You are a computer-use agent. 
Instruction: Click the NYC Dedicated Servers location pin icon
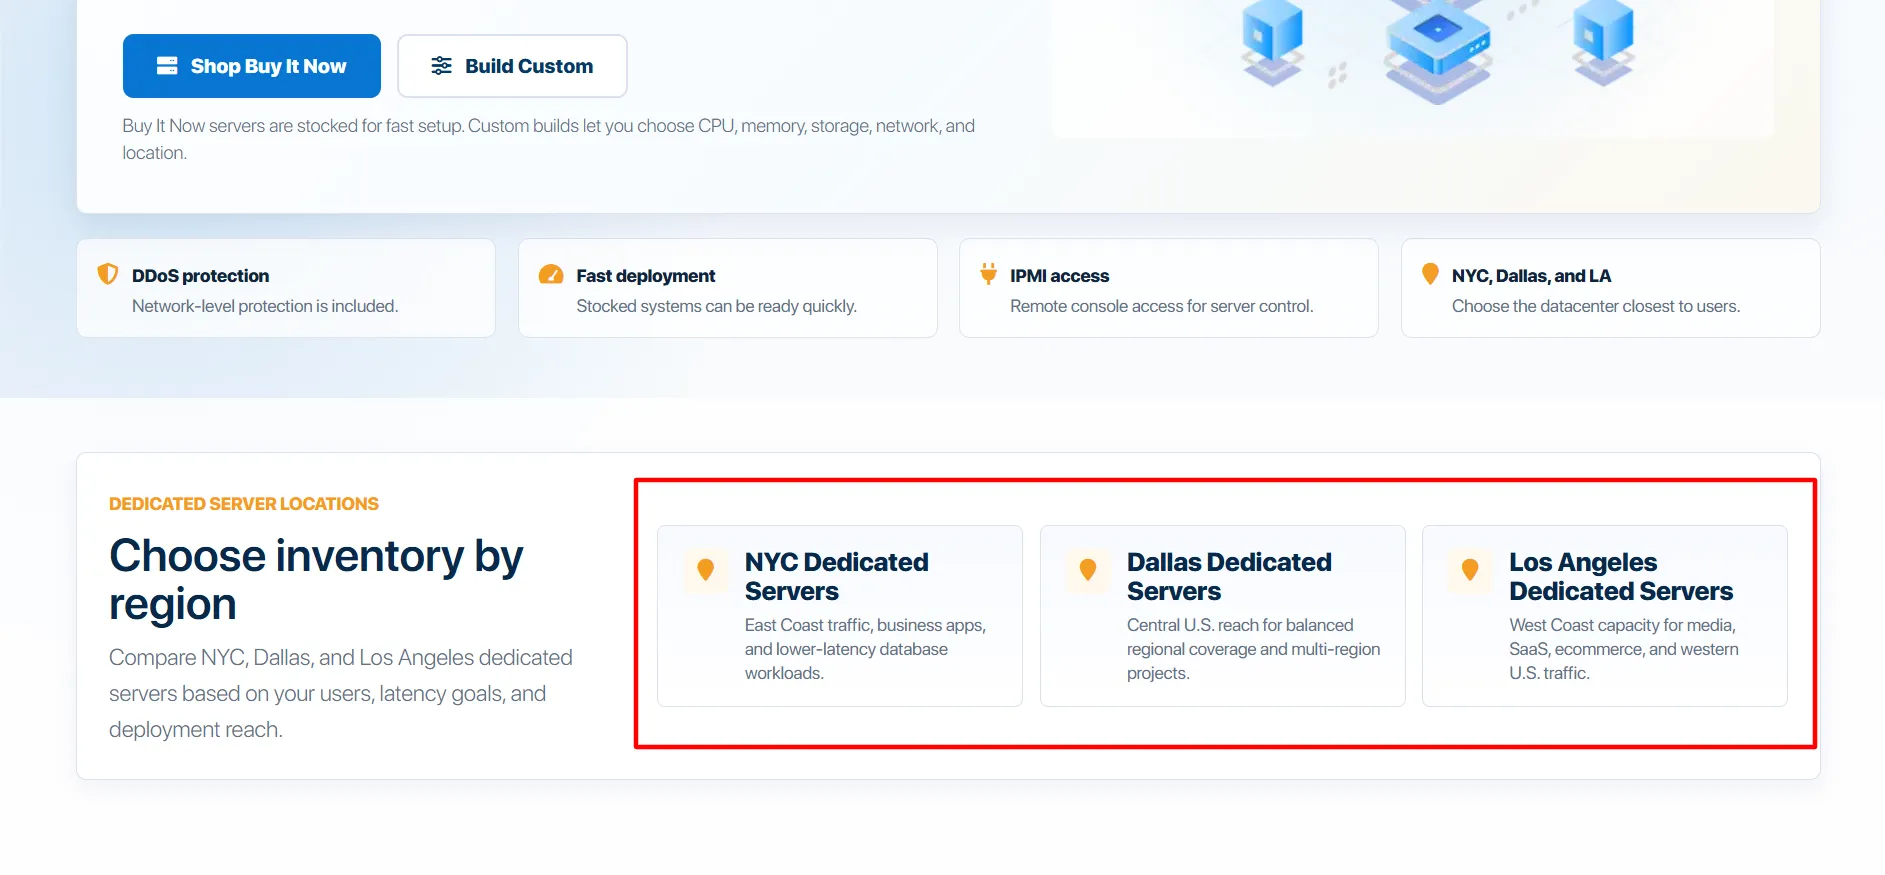click(706, 570)
